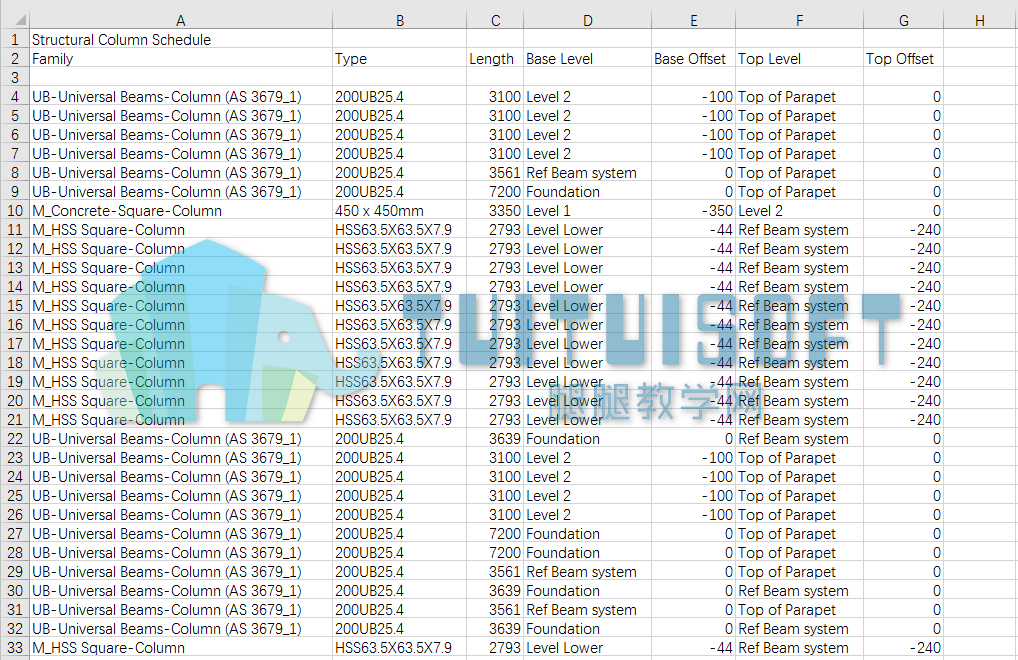Click the "Top Offset" heading cell

pyautogui.click(x=903, y=59)
